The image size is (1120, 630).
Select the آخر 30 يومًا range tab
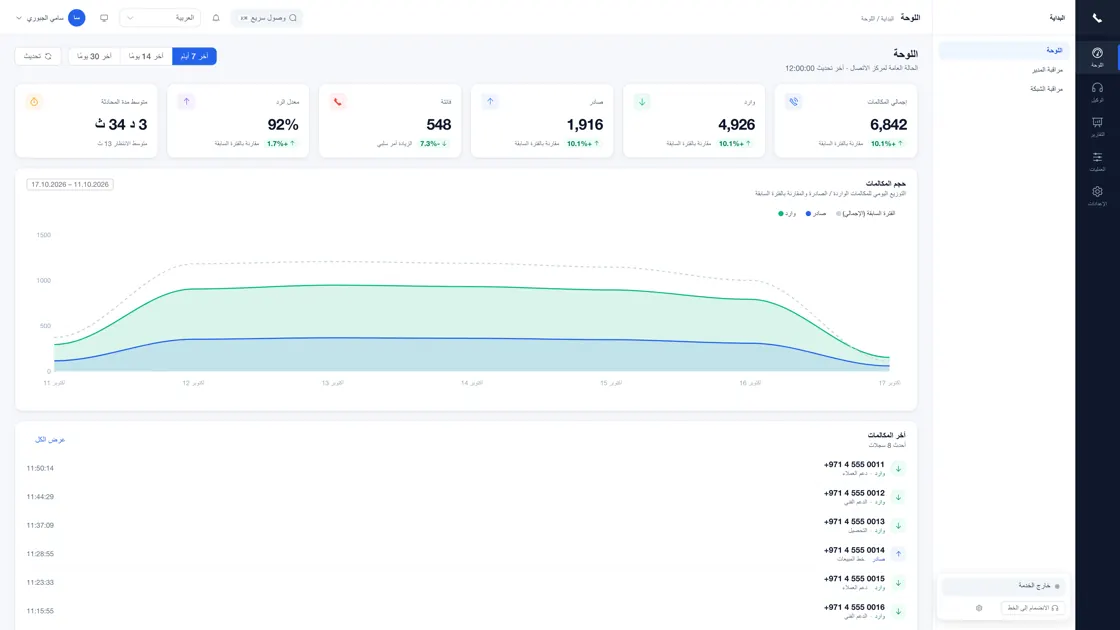94,56
